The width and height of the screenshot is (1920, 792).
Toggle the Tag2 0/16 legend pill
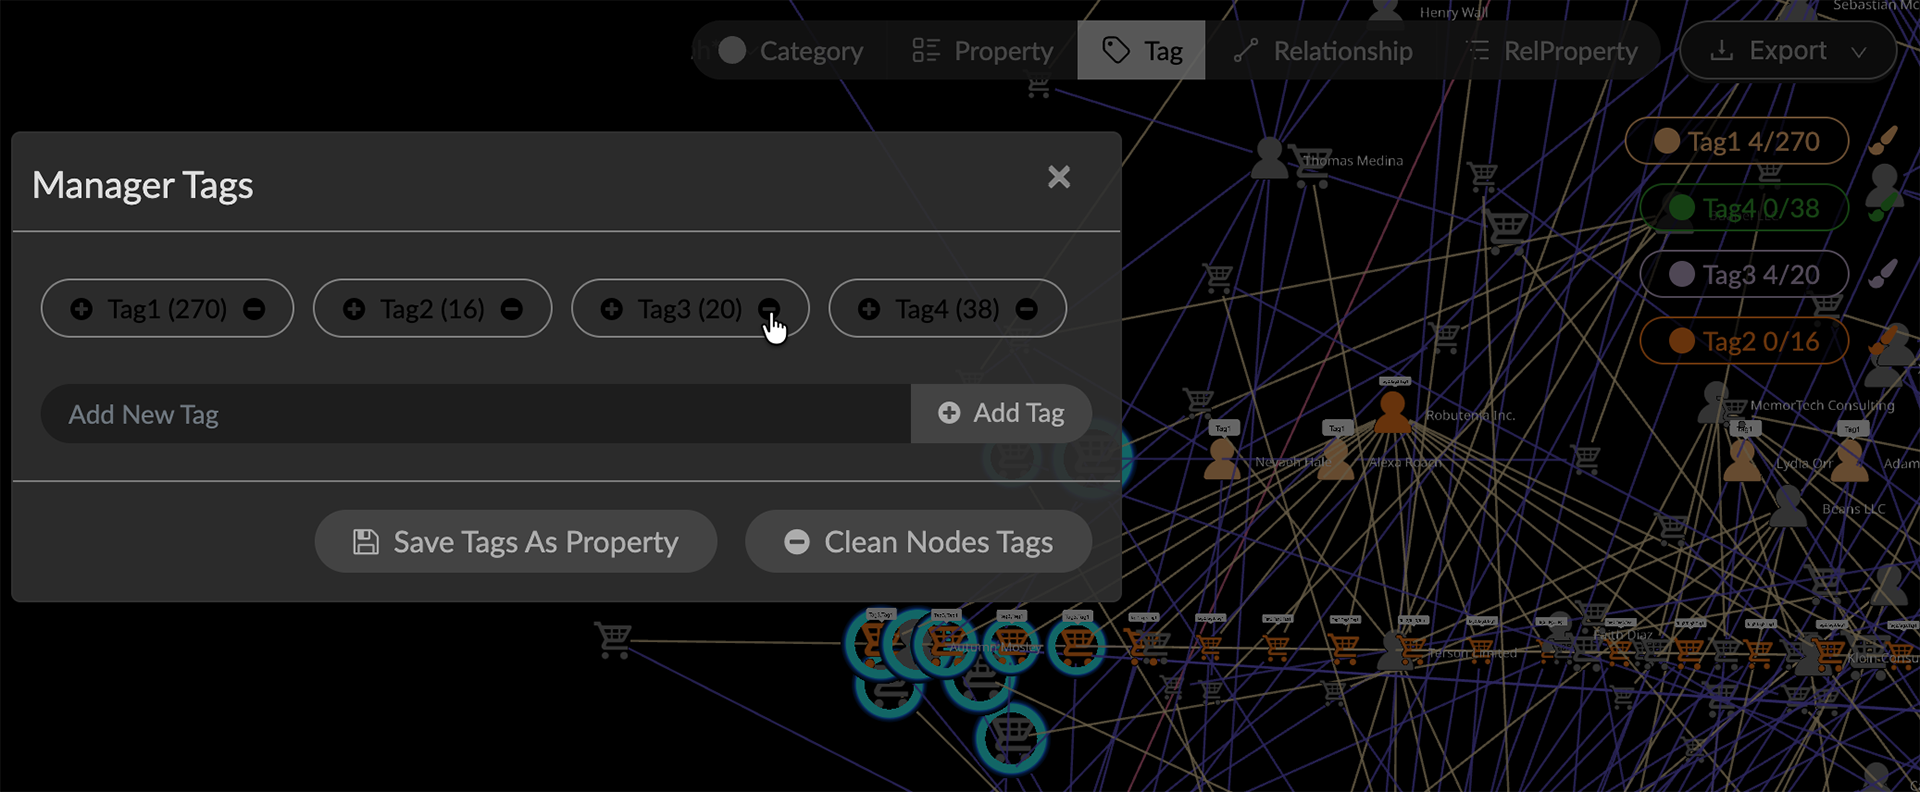click(x=1745, y=341)
